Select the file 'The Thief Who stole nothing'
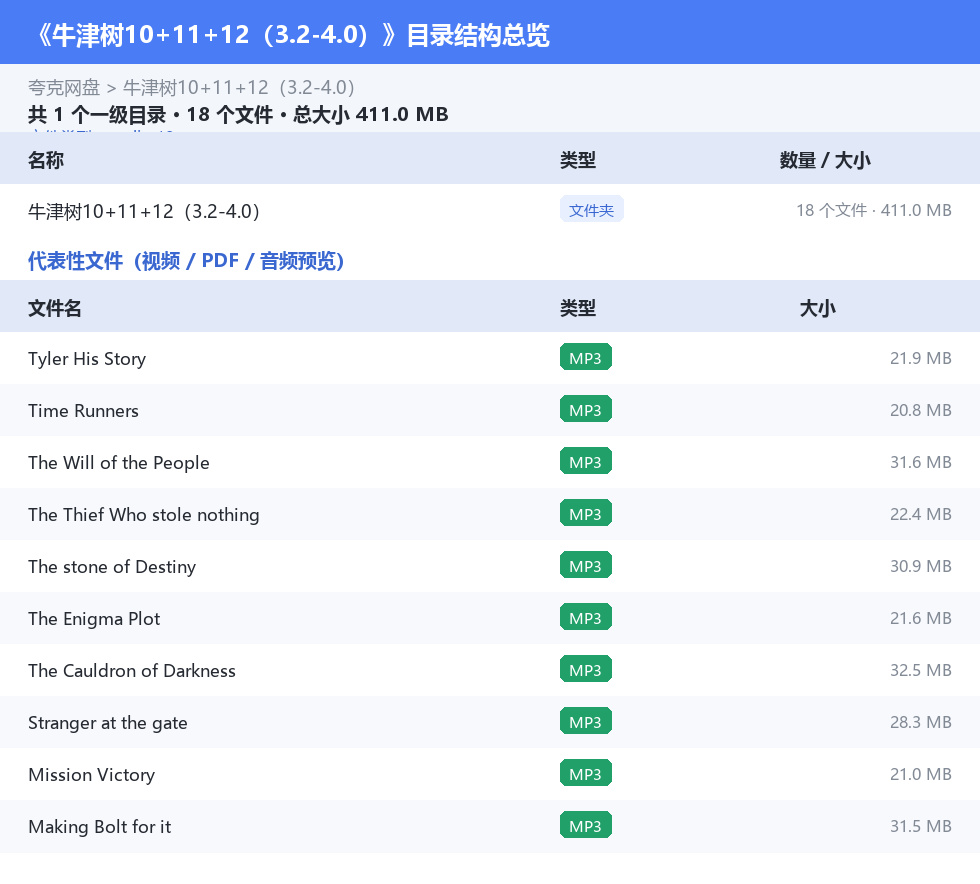 tap(144, 515)
